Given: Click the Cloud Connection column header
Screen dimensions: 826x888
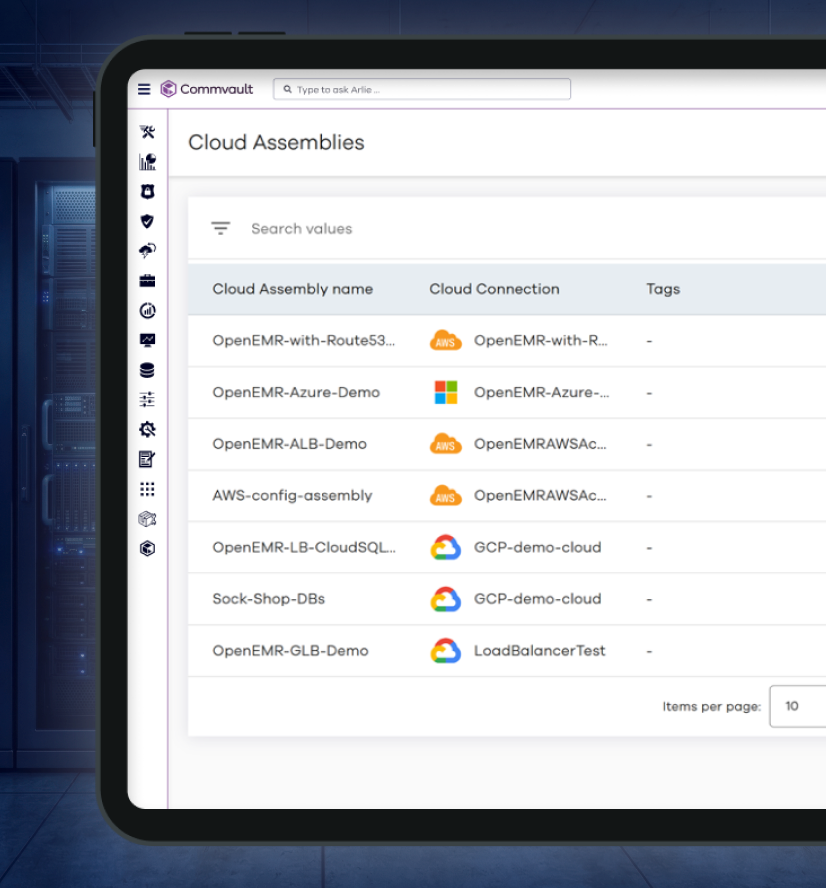Looking at the screenshot, I should click(494, 289).
